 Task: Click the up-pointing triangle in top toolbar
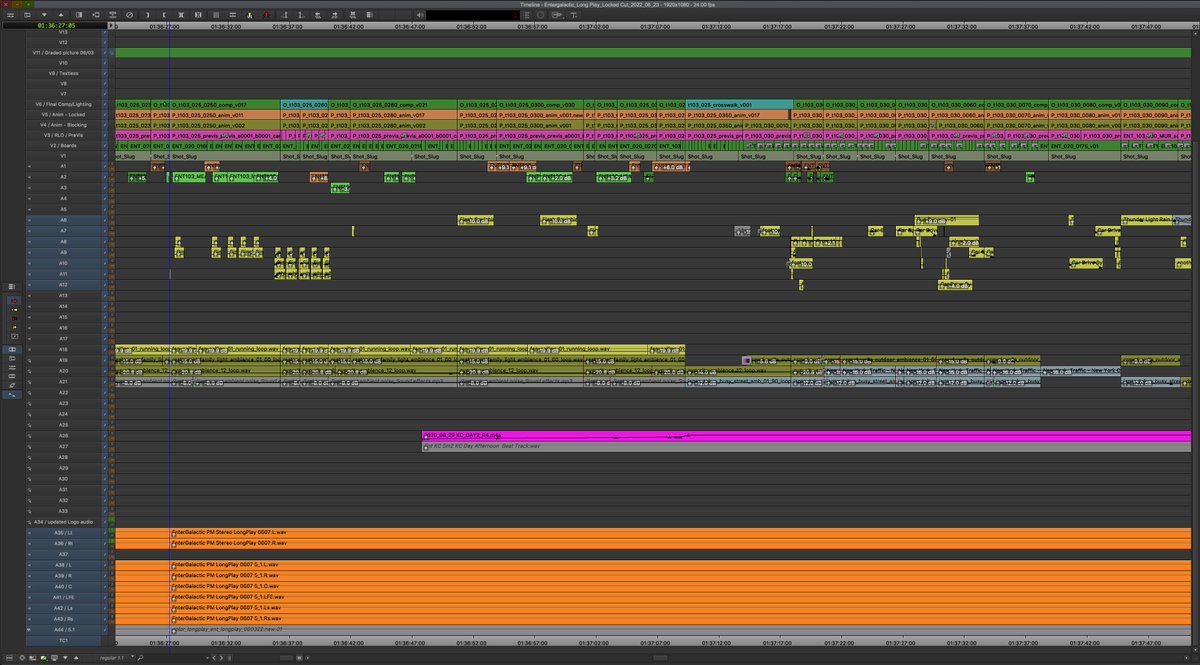(x=60, y=14)
